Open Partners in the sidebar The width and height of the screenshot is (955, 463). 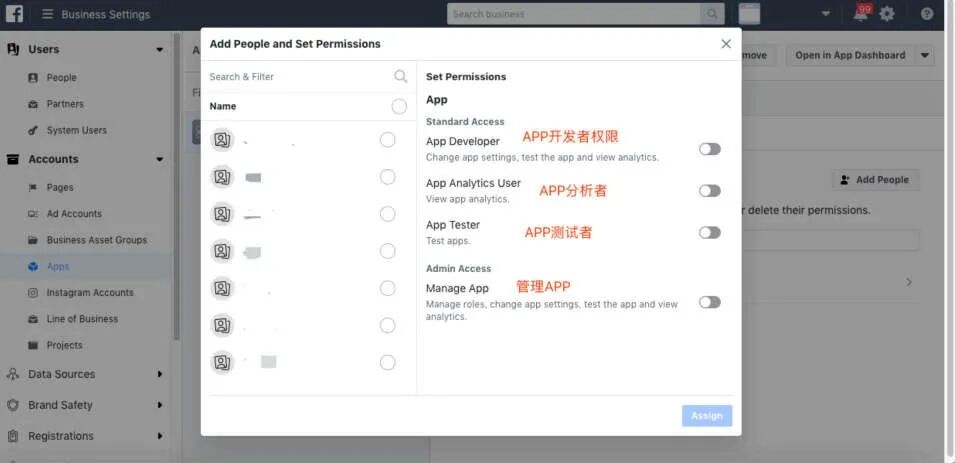(65, 104)
